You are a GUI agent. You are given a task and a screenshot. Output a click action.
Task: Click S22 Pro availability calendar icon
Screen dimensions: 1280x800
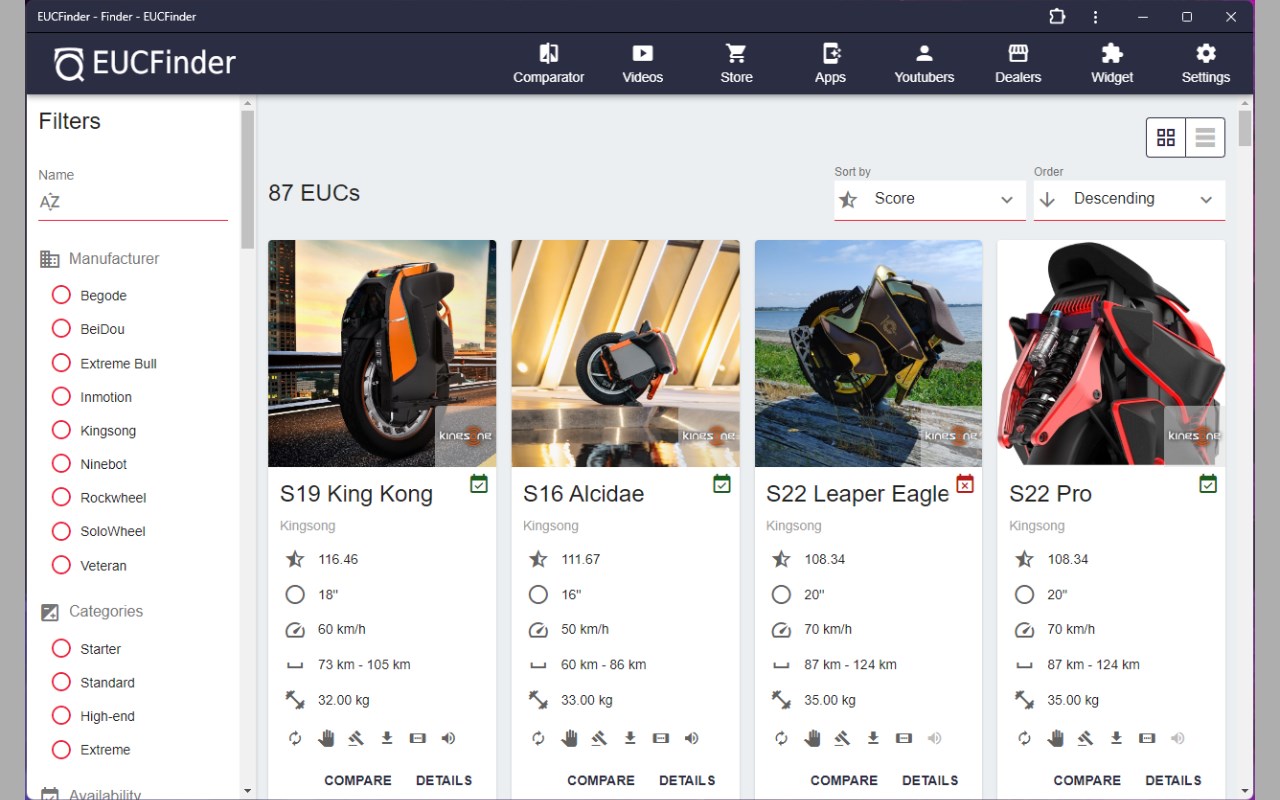(x=1208, y=484)
